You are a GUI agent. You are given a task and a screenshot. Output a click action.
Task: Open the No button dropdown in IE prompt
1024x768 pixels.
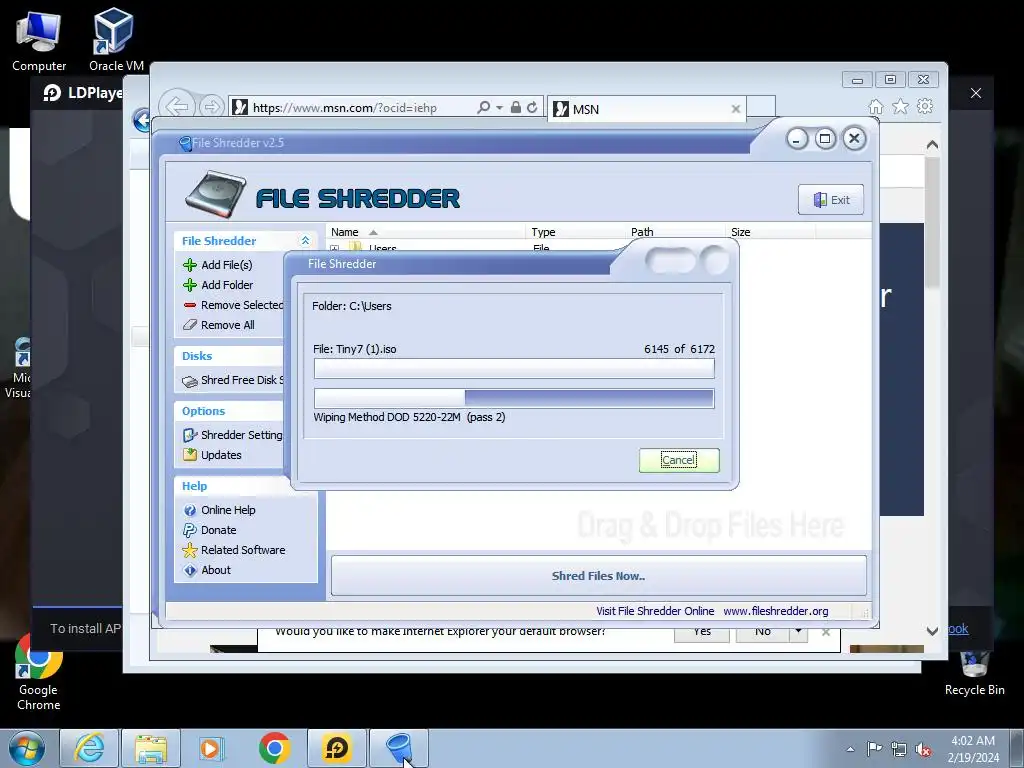point(799,632)
